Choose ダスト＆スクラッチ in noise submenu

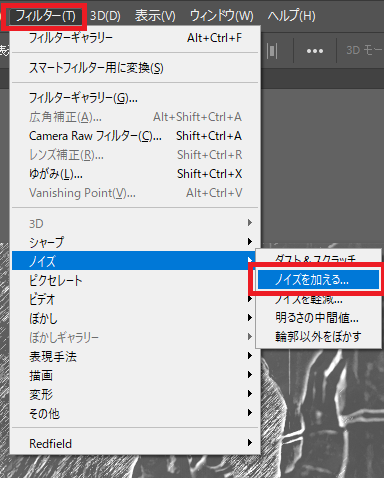pos(319,259)
